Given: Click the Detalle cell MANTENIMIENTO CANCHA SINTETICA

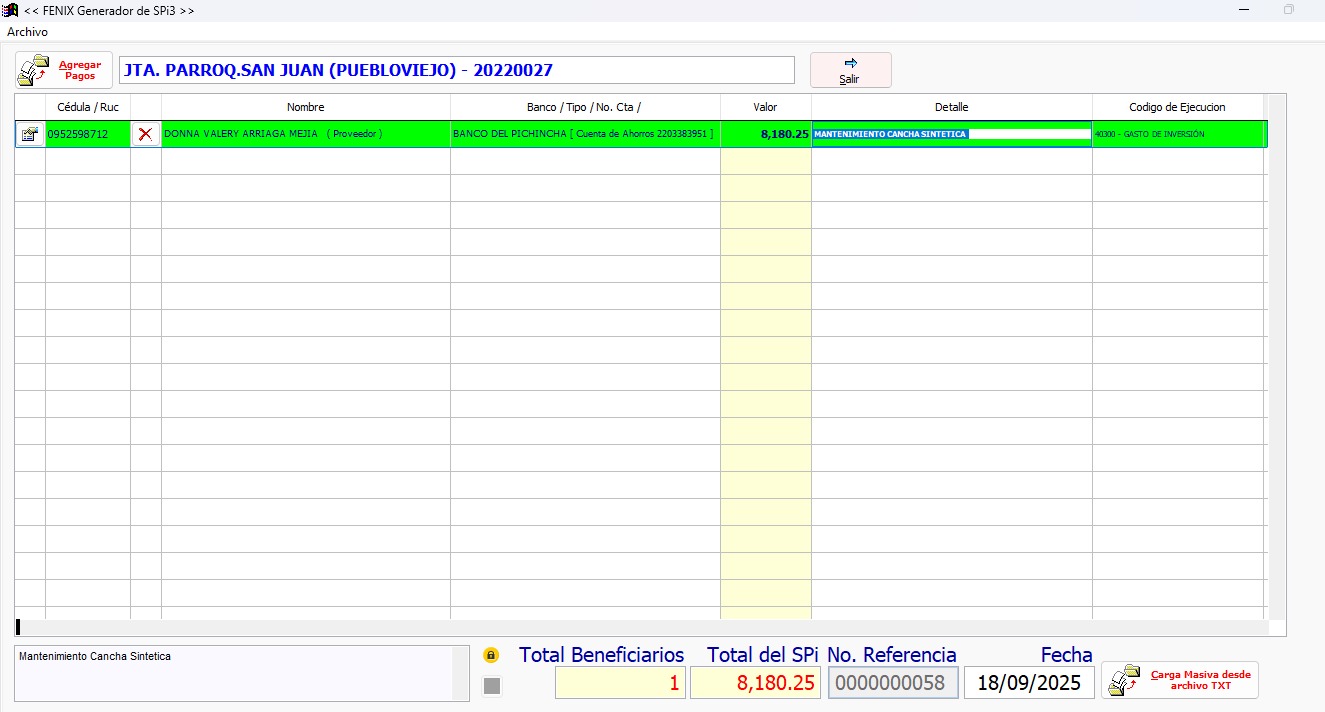Looking at the screenshot, I should coord(950,134).
